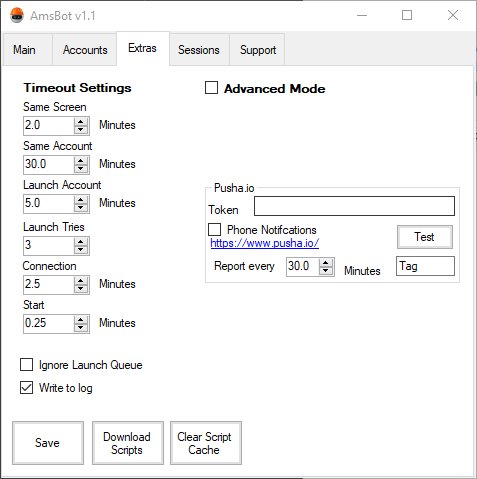Increase the Same Account timeout value
477x479 pixels.
point(81,161)
